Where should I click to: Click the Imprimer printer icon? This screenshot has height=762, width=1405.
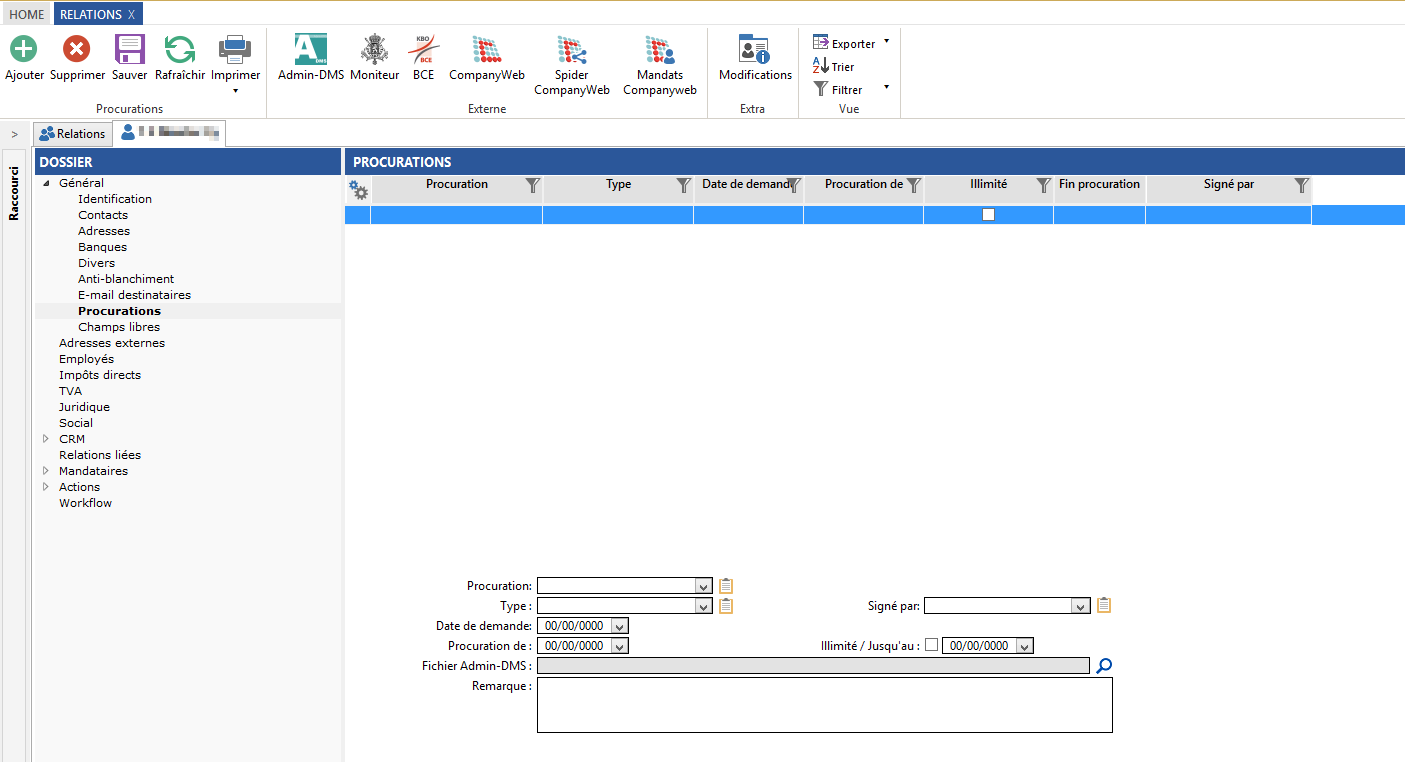tap(235, 49)
